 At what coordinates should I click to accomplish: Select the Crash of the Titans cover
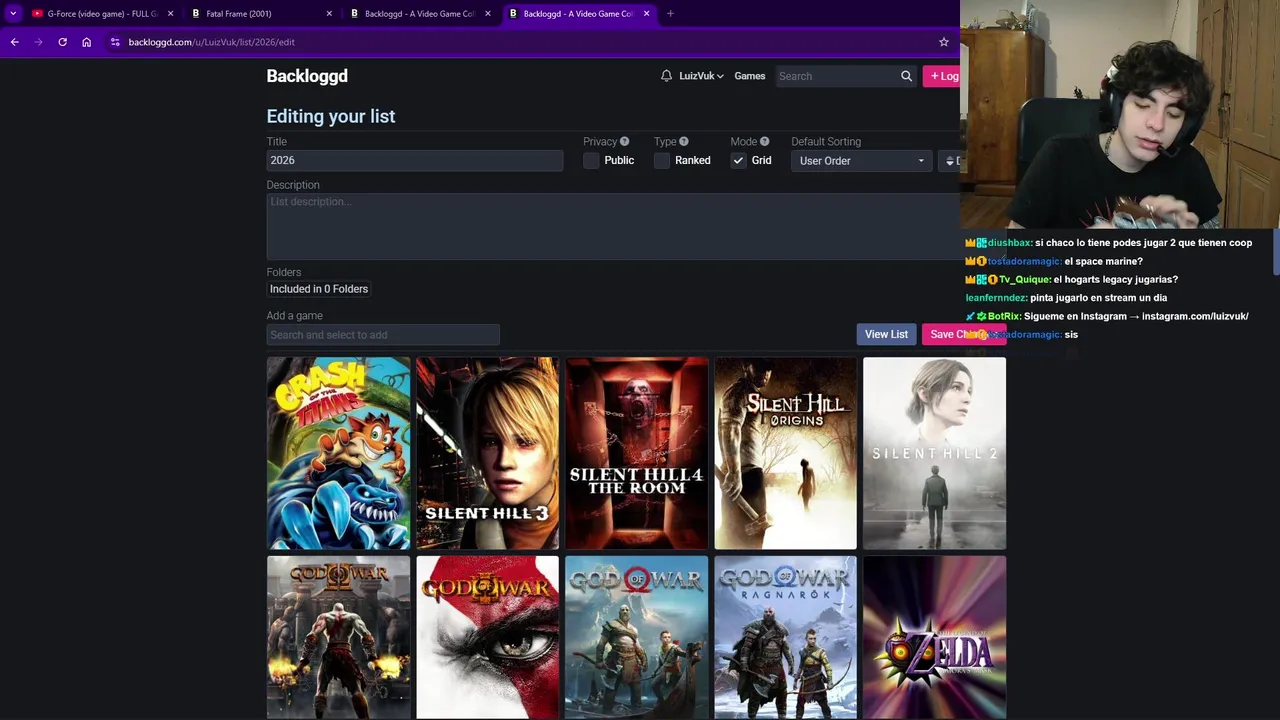tap(338, 453)
